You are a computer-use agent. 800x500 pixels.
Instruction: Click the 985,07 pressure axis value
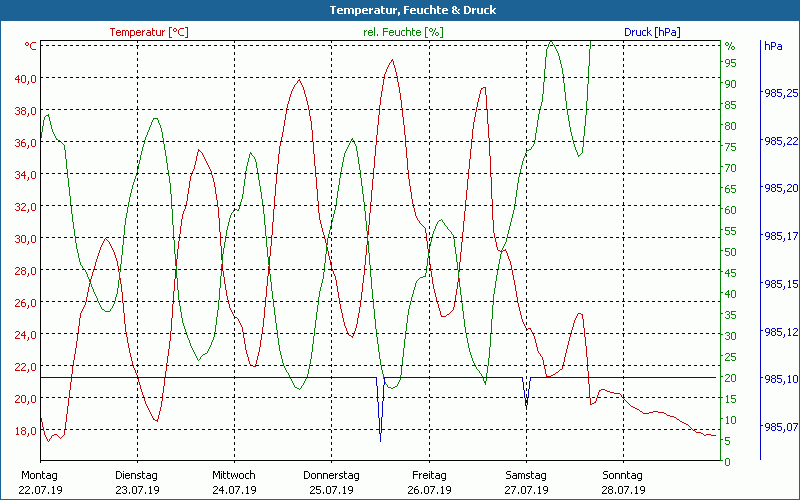pos(780,428)
